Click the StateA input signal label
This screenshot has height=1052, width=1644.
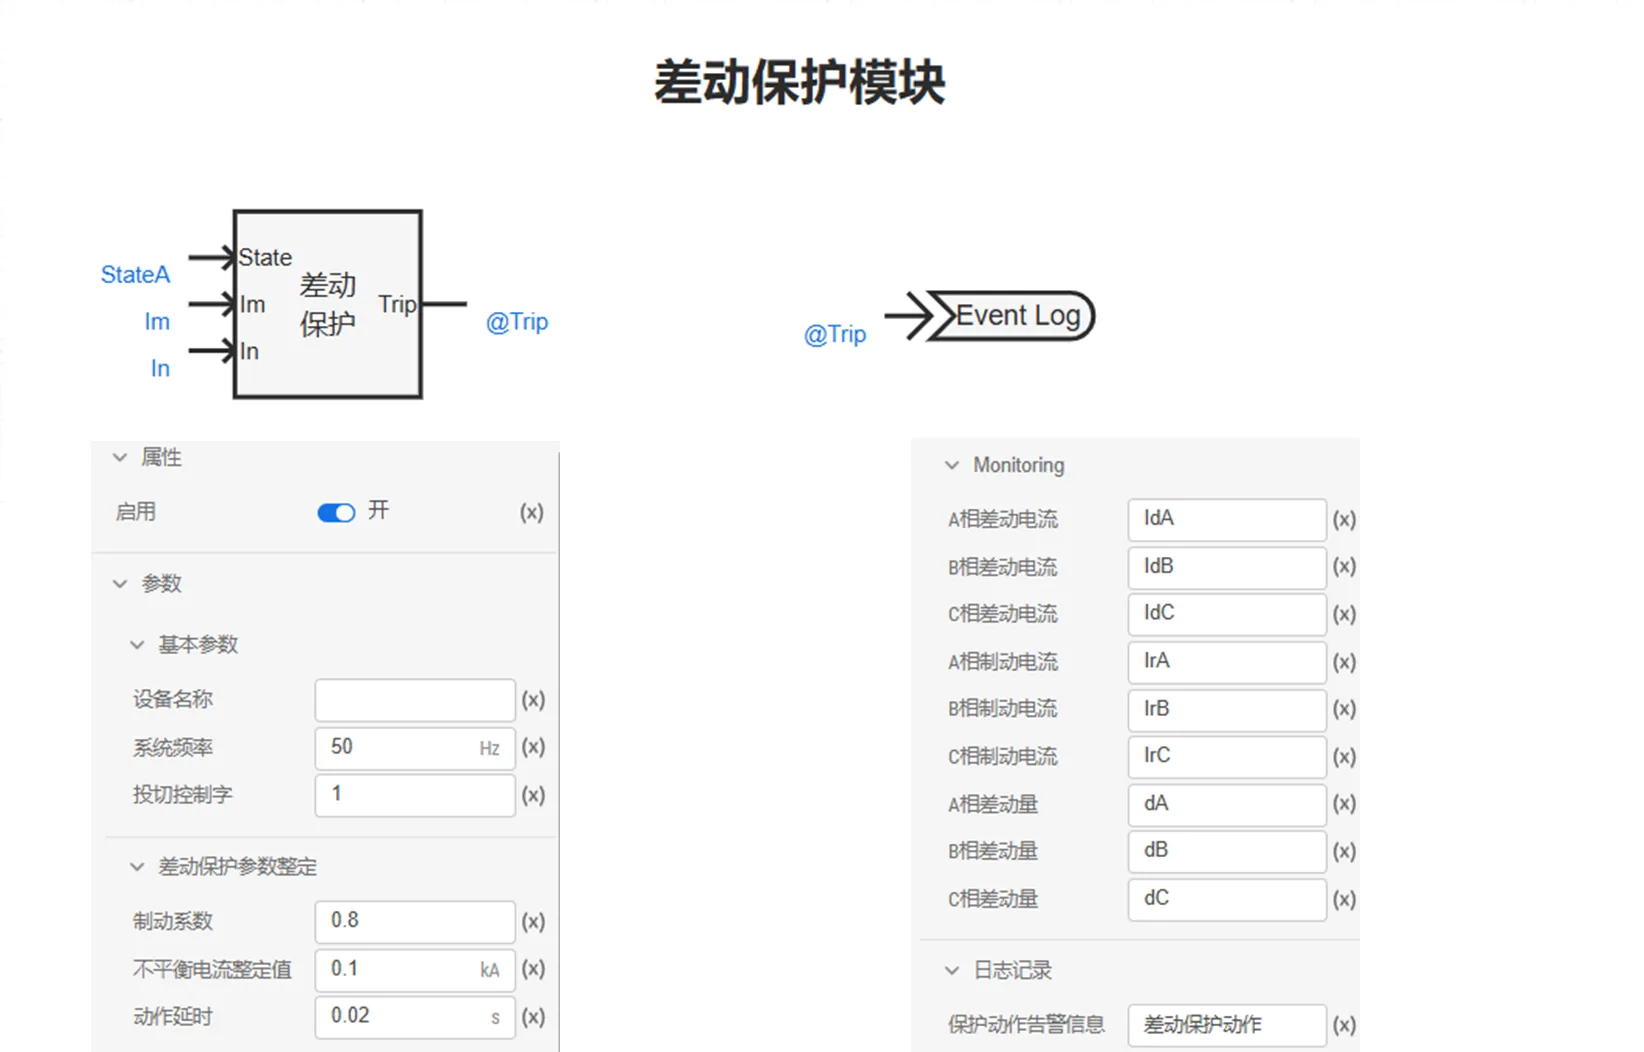135,275
